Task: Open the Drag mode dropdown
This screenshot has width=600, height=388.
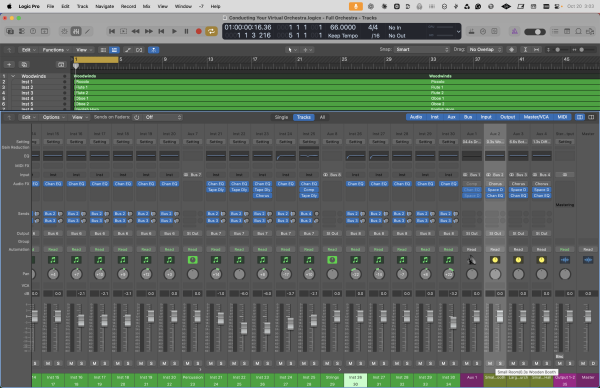Action: 485,49
